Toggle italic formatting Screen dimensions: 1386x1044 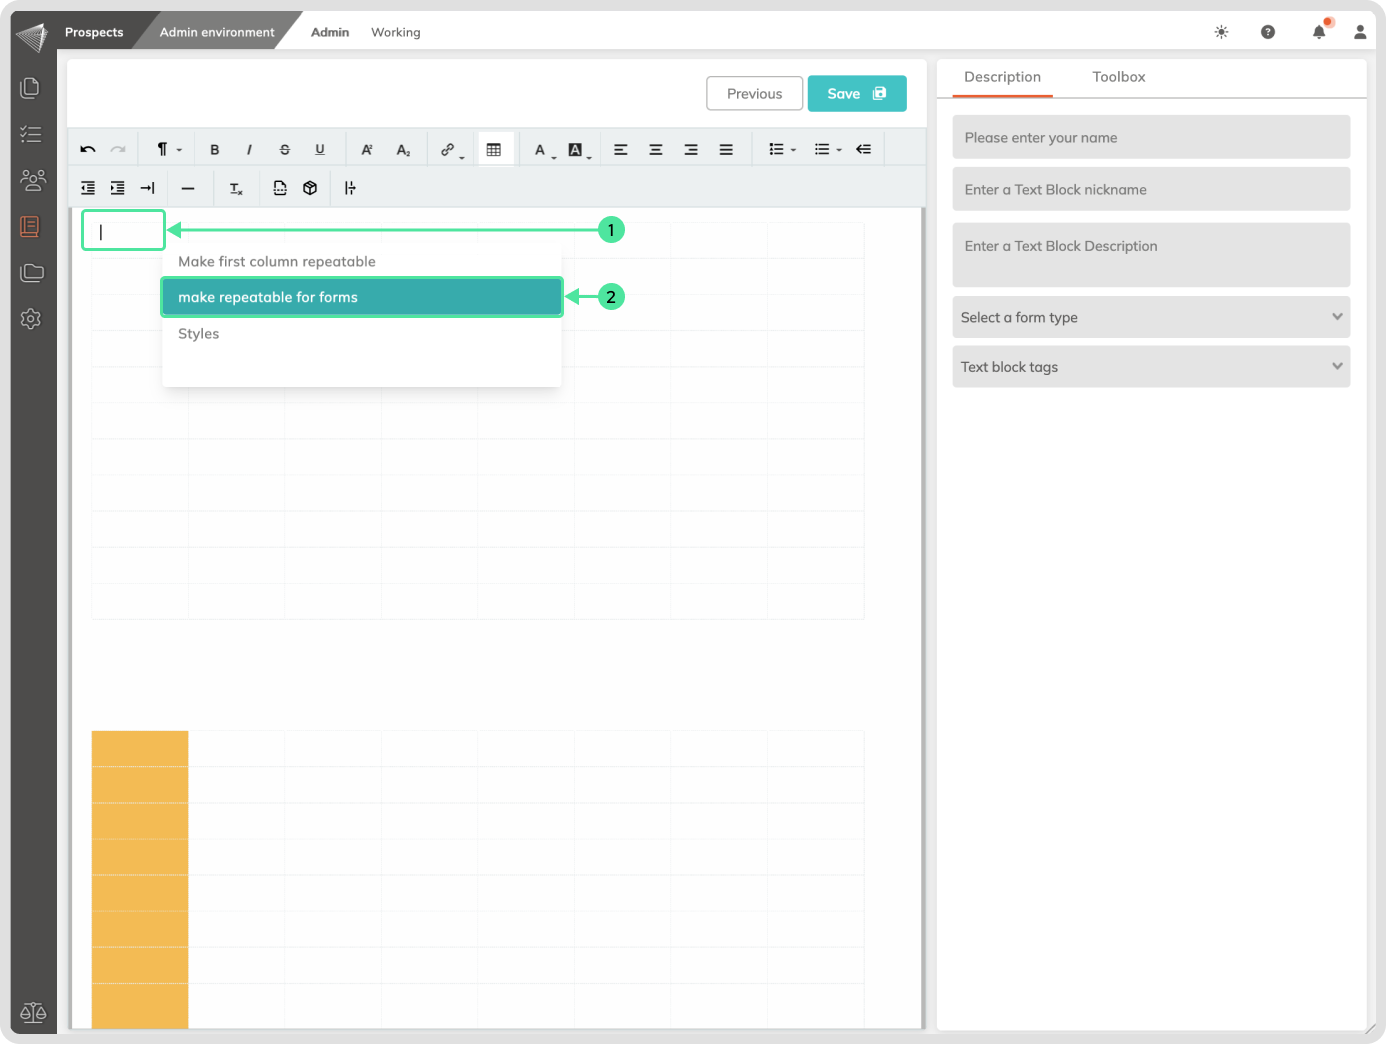pyautogui.click(x=249, y=150)
